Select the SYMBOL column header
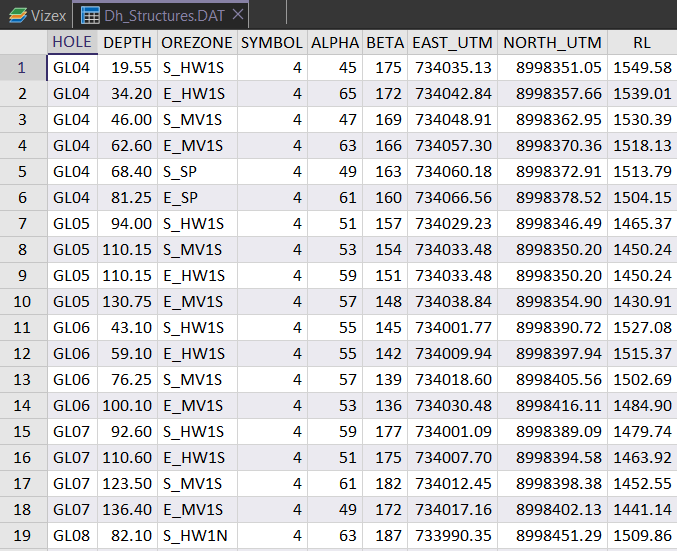The width and height of the screenshot is (677, 551). coord(272,42)
